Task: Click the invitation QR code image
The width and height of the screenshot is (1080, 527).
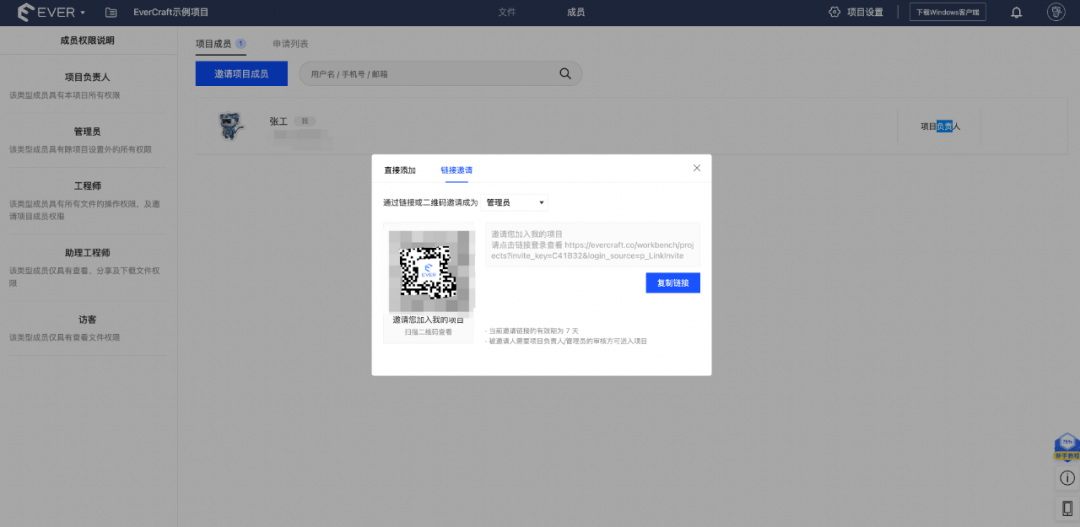Action: click(428, 271)
